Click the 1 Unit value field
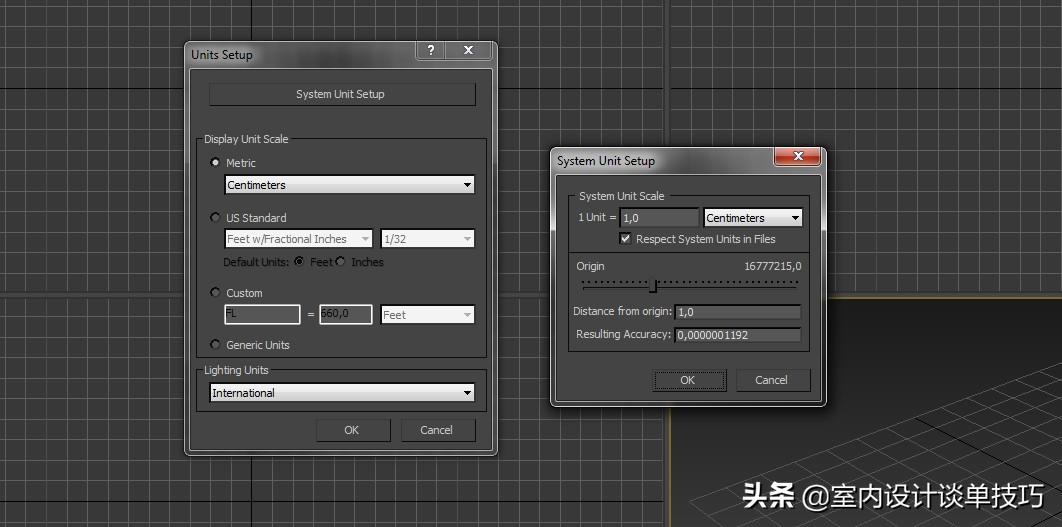The height and width of the screenshot is (527, 1062). pos(659,218)
